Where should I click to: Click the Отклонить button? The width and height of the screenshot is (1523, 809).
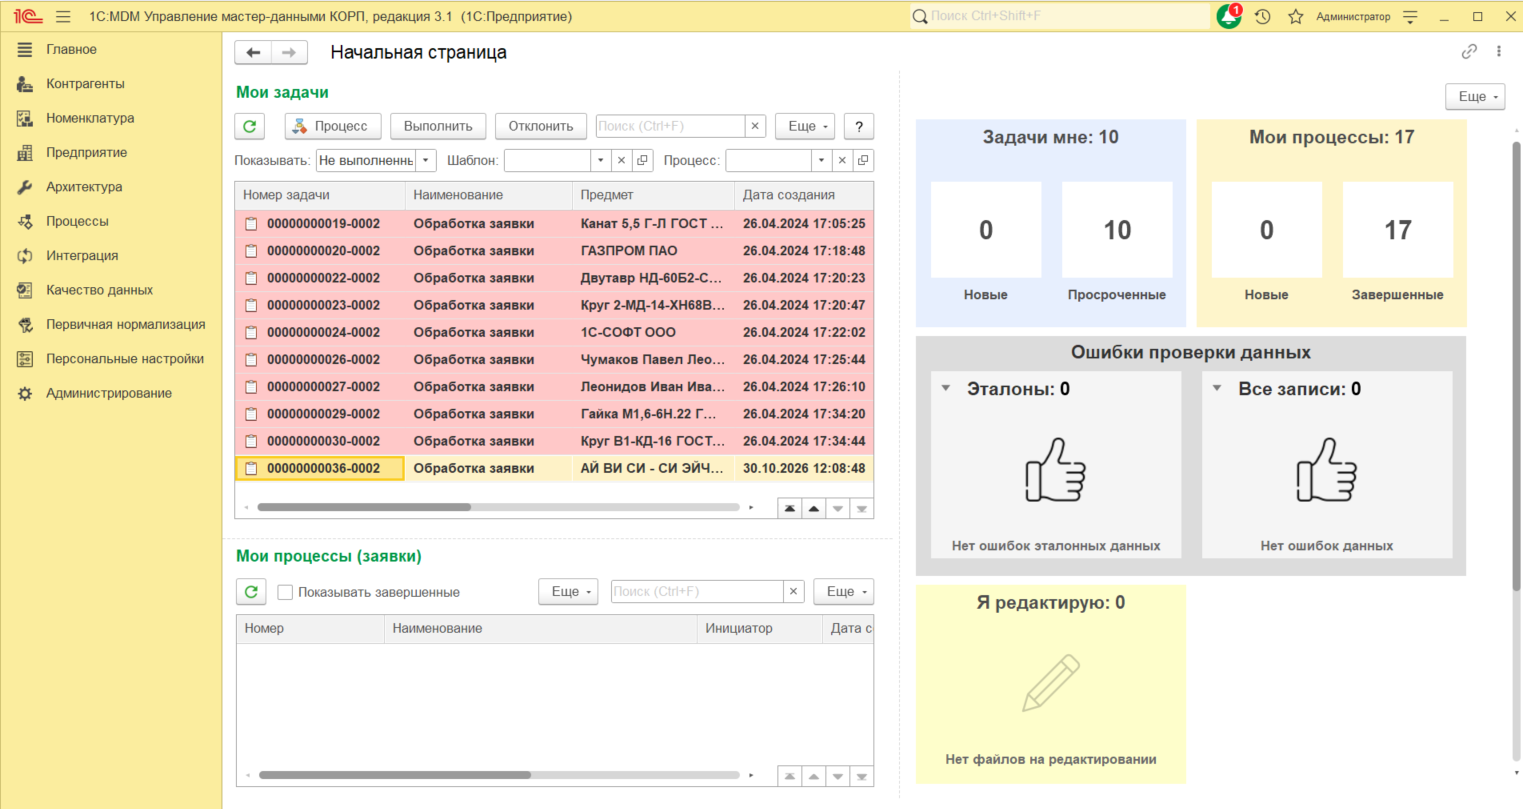point(541,126)
